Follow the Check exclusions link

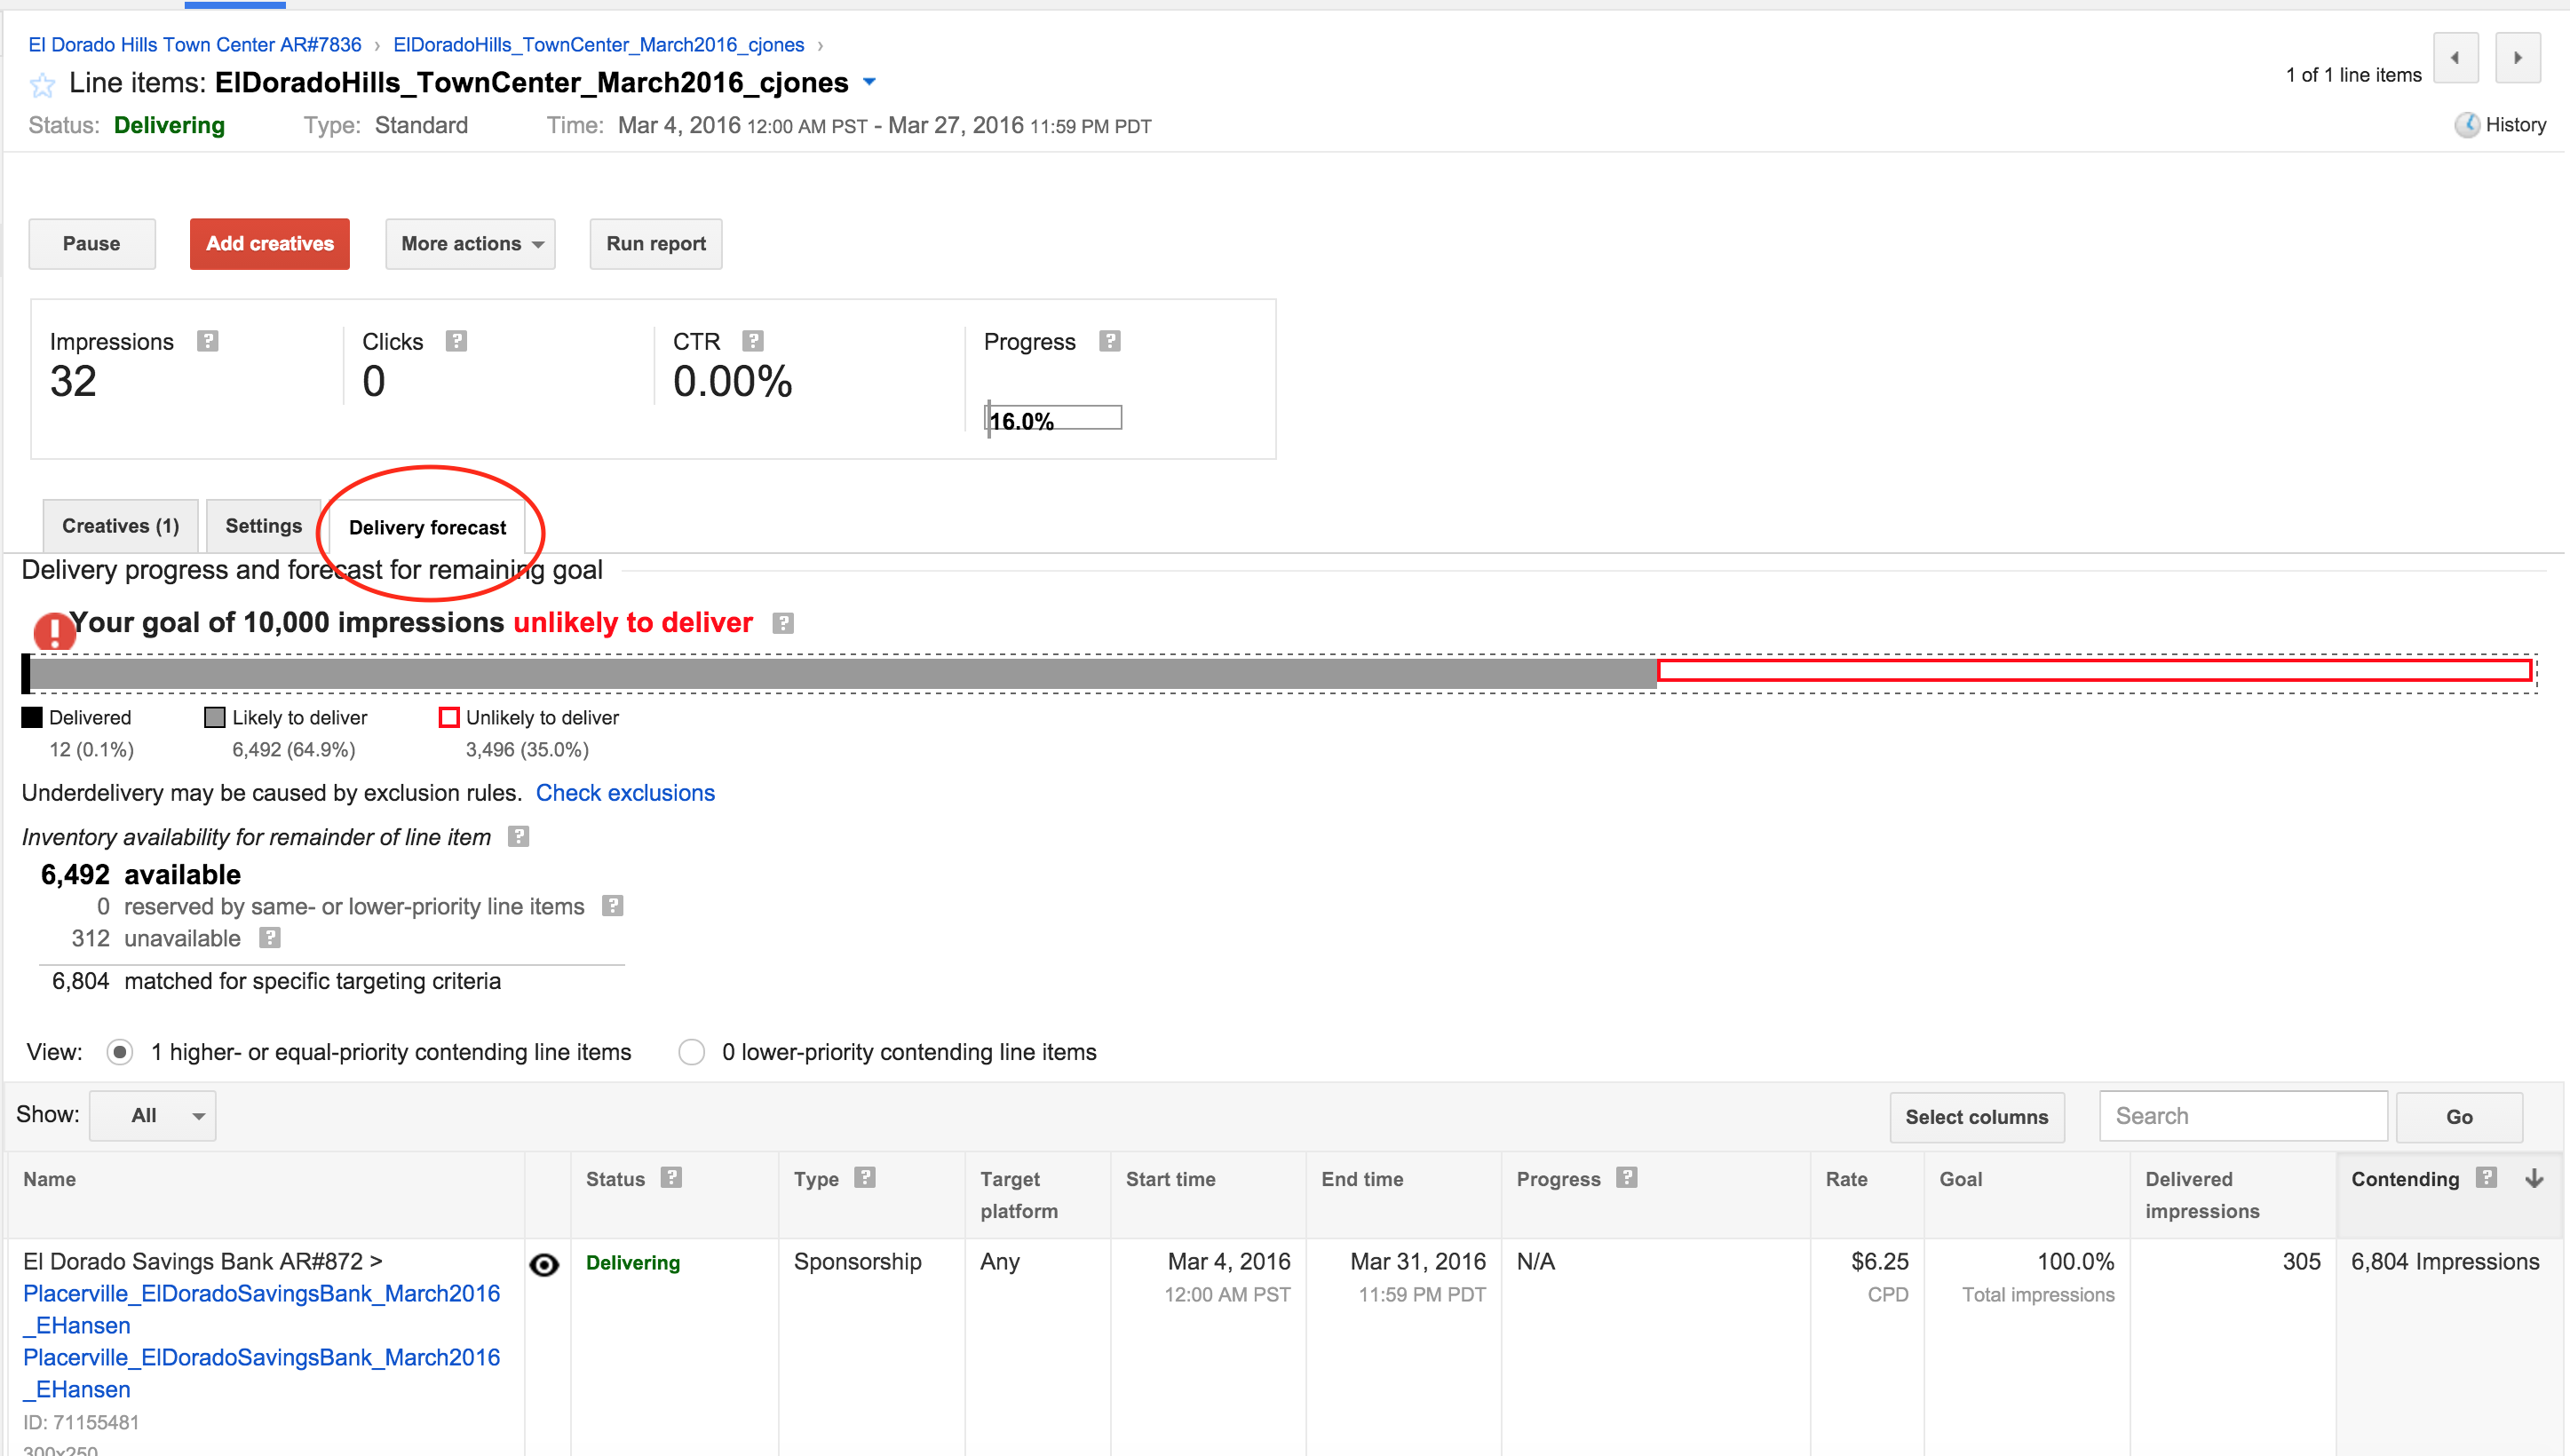tap(625, 793)
